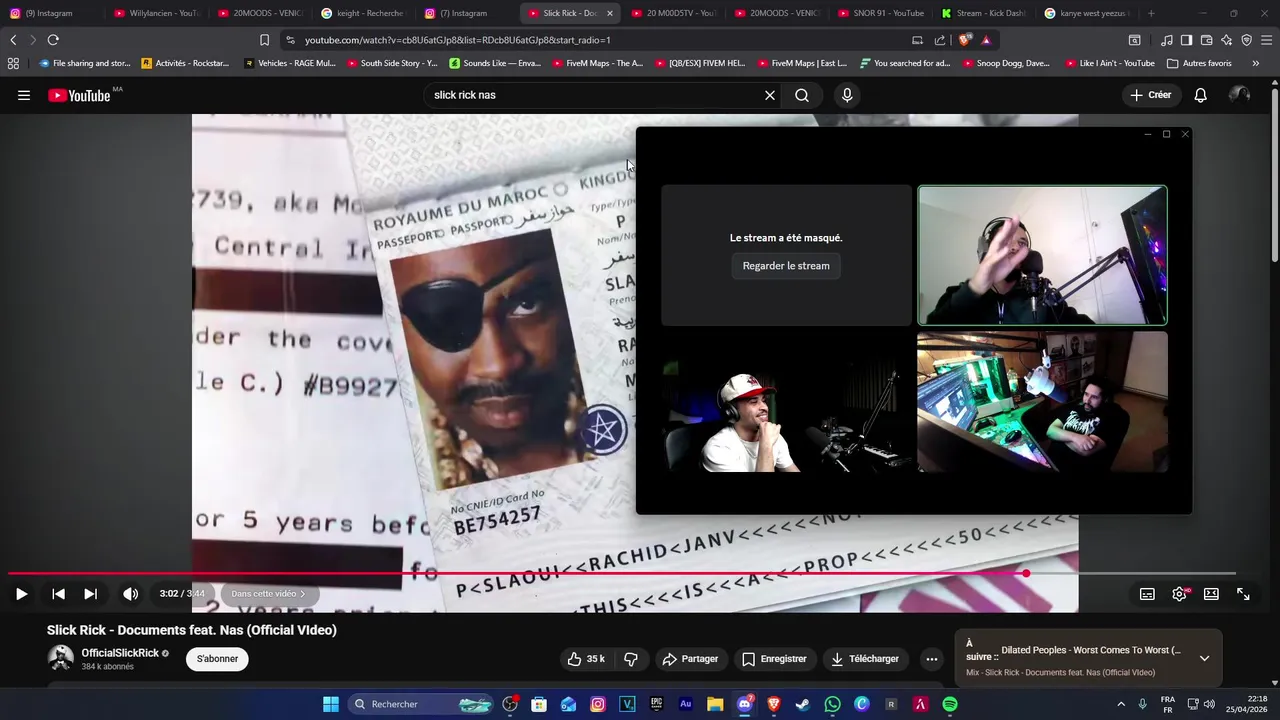This screenshot has height=720, width=1280.
Task: Reload the current page
Action: coord(53,40)
